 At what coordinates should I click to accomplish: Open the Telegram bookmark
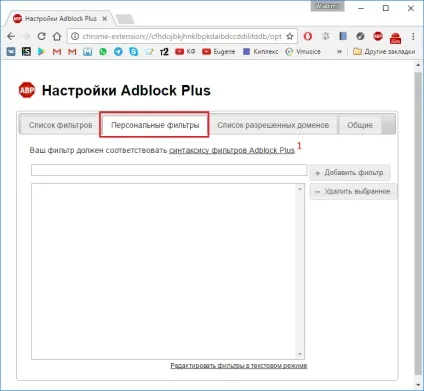[x=118, y=52]
